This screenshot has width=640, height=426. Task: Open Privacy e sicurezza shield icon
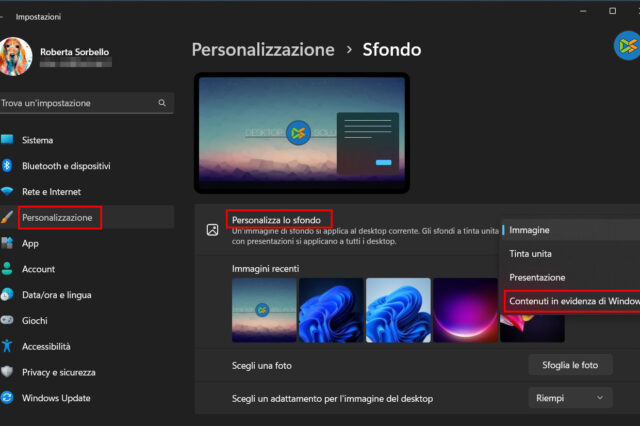(x=7, y=372)
